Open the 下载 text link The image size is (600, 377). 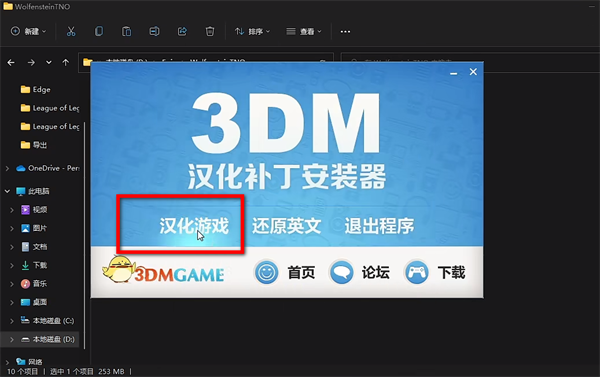(451, 273)
